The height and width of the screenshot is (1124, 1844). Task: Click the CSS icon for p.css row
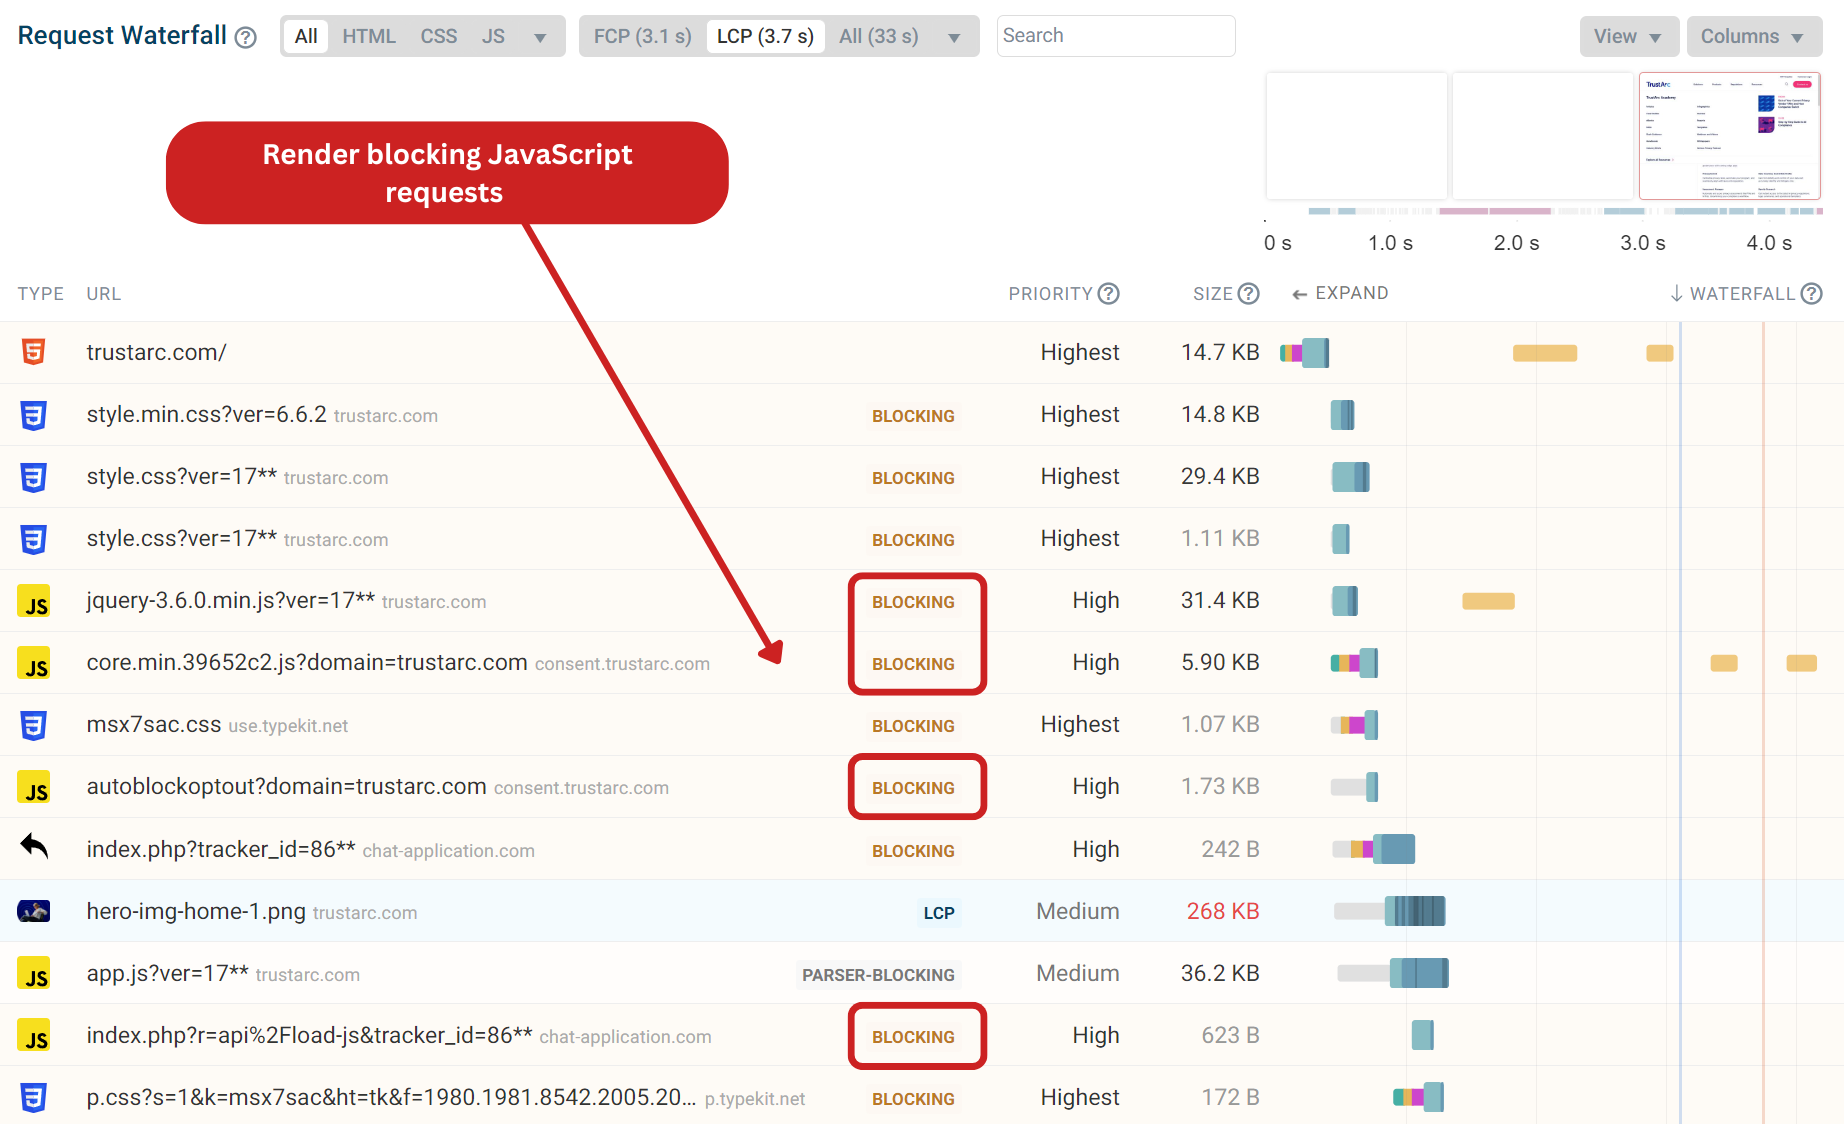pos(34,1097)
